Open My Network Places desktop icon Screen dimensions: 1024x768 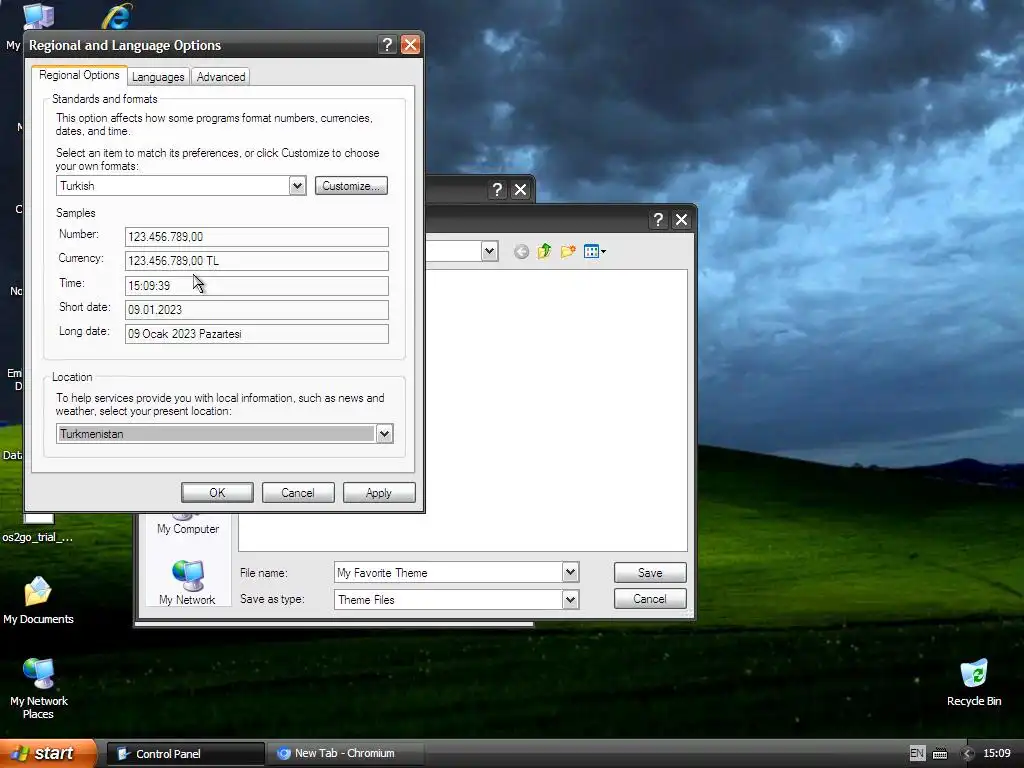click(39, 688)
